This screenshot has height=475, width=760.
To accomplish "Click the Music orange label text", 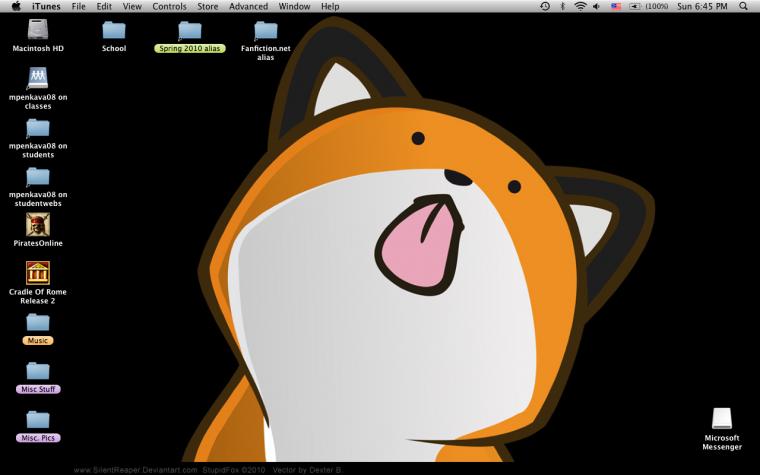I will 38,341.
